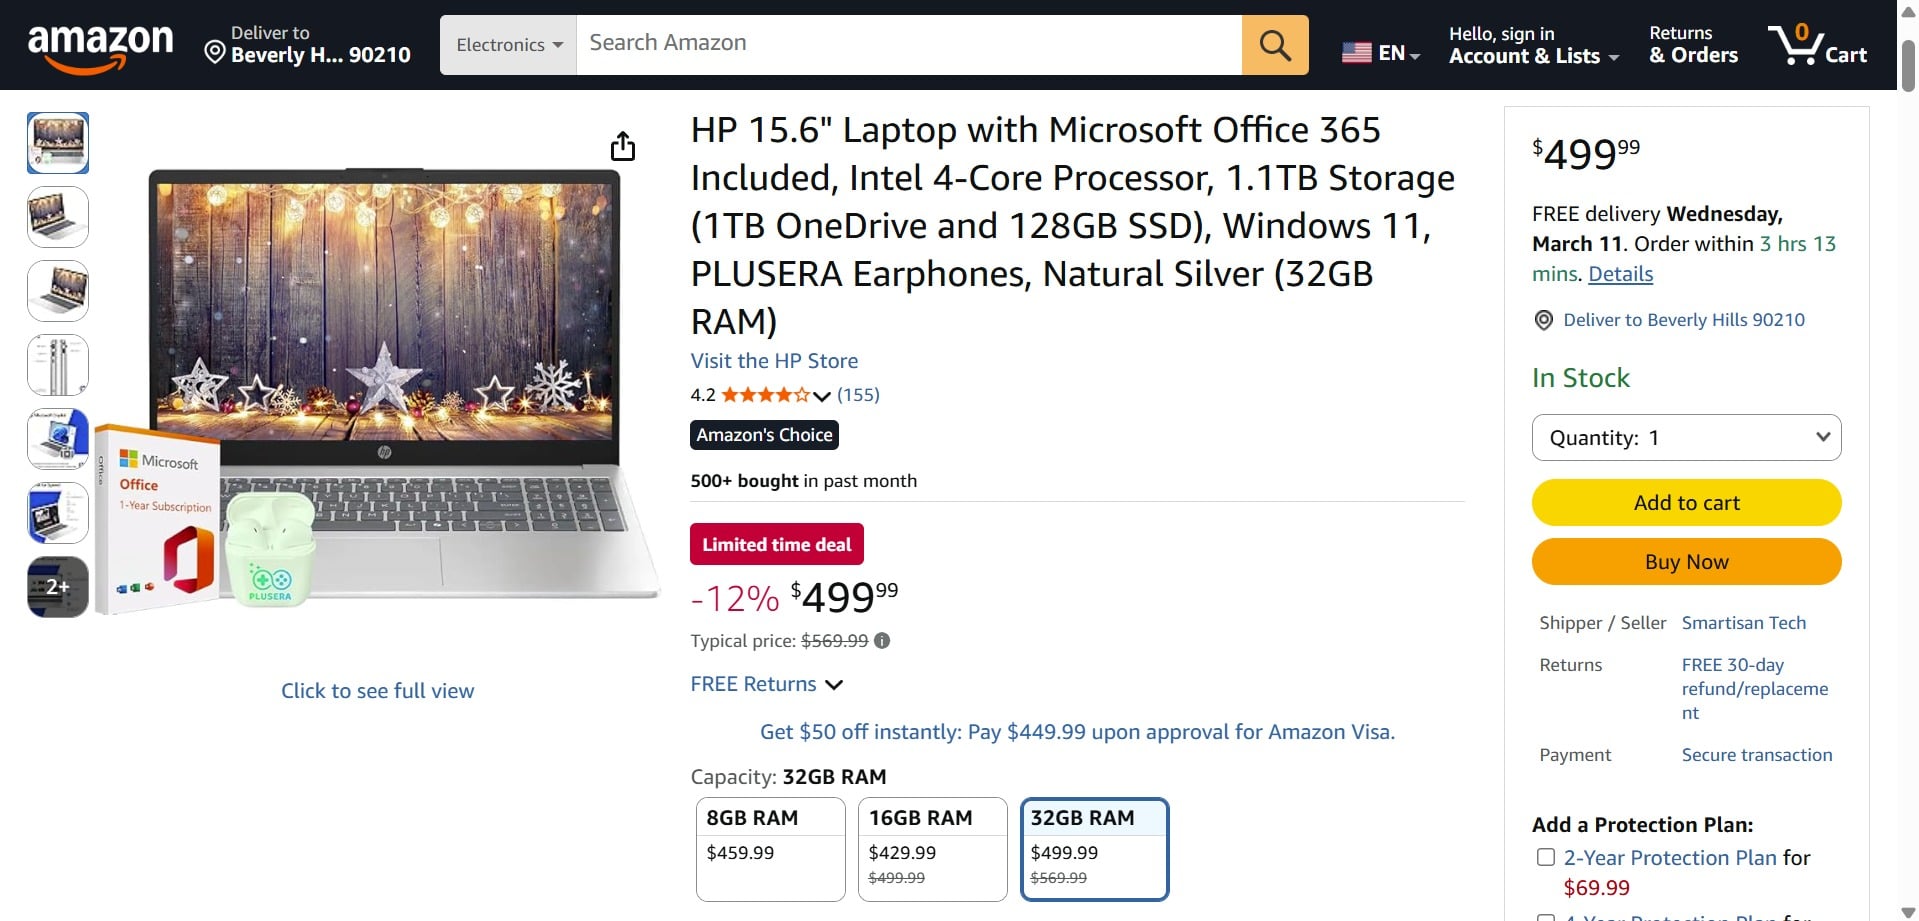Select the 16GB RAM option
The width and height of the screenshot is (1919, 921).
point(932,849)
